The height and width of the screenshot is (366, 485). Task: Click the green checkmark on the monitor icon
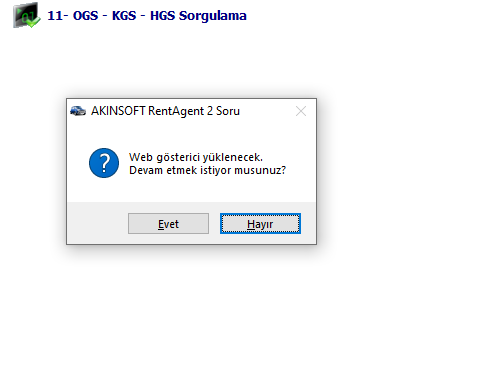point(33,22)
